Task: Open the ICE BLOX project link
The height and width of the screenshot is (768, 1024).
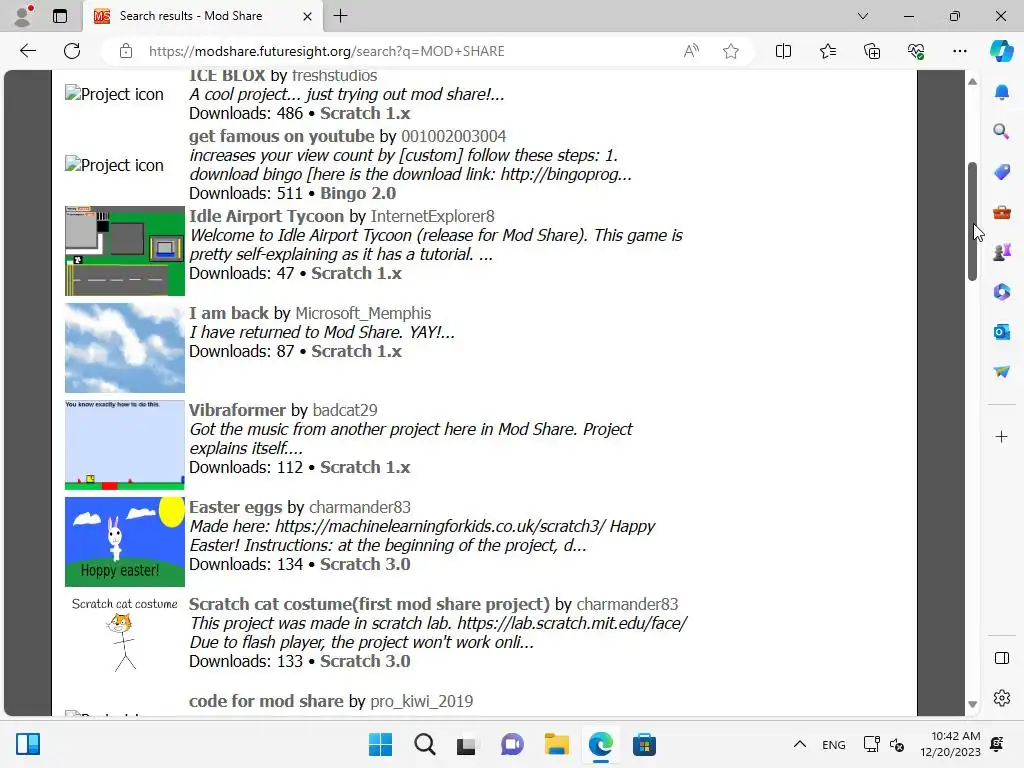Action: pyautogui.click(x=227, y=75)
